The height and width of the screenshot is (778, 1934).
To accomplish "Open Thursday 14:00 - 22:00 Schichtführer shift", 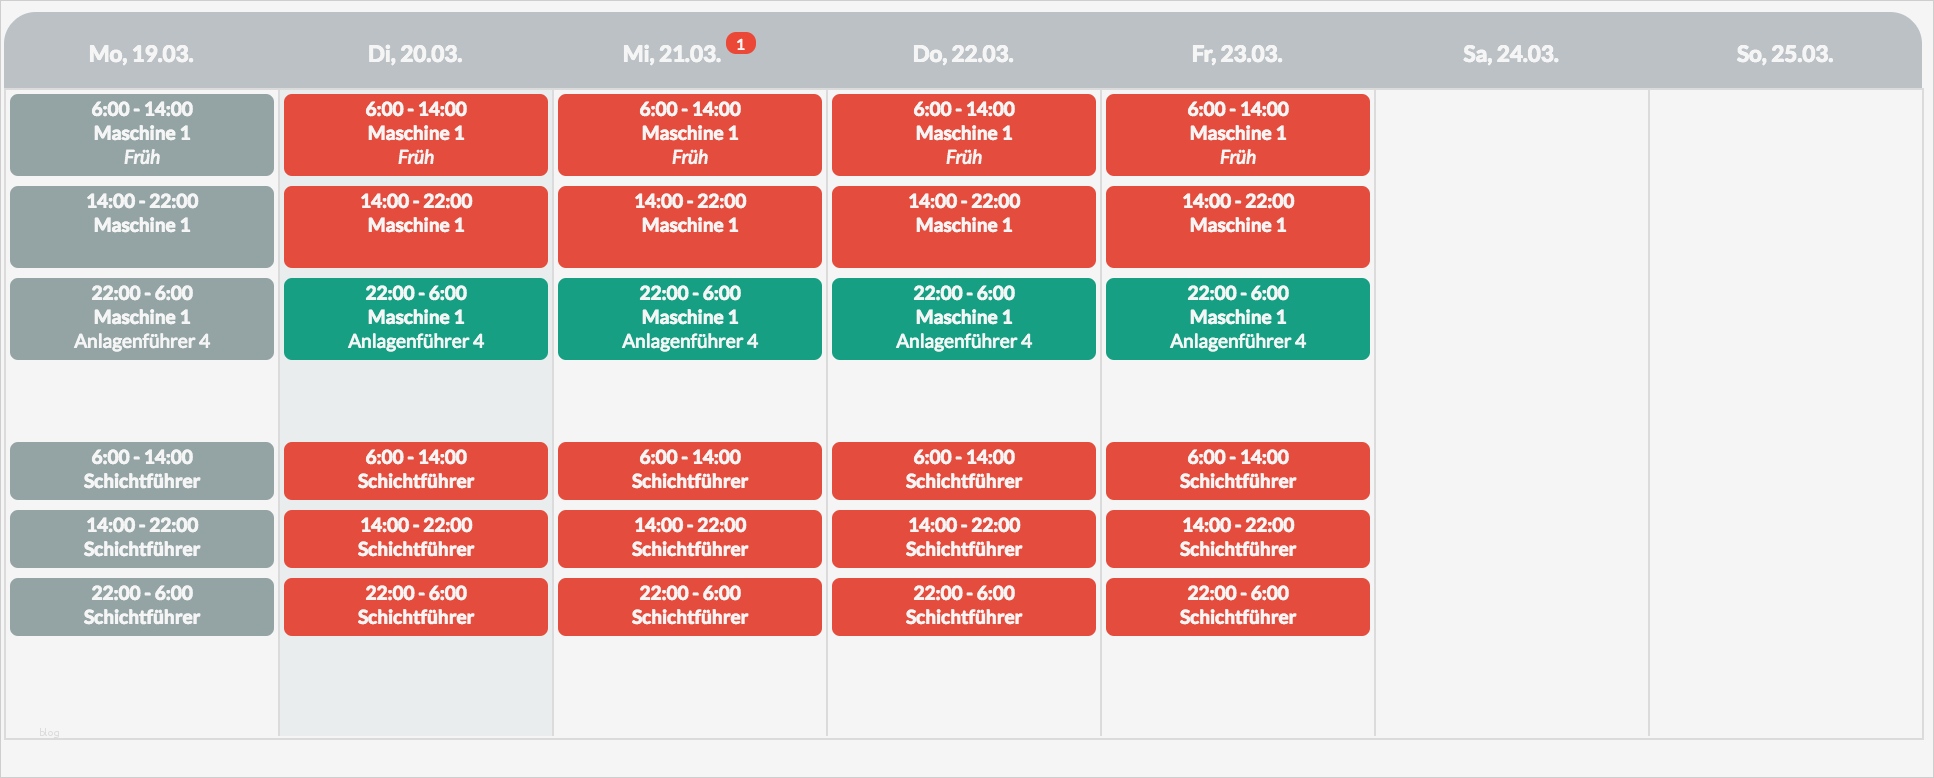I will [964, 539].
